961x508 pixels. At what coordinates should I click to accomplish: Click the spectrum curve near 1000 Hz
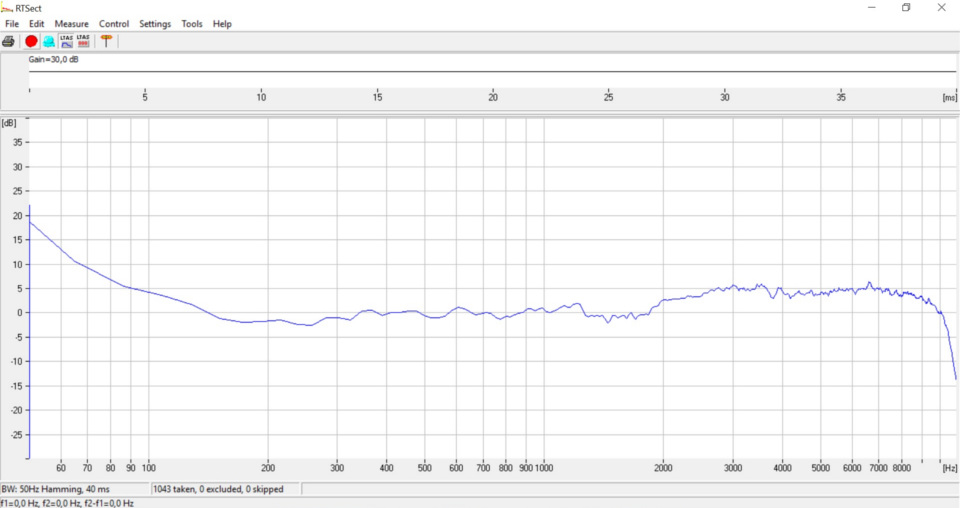pos(545,308)
